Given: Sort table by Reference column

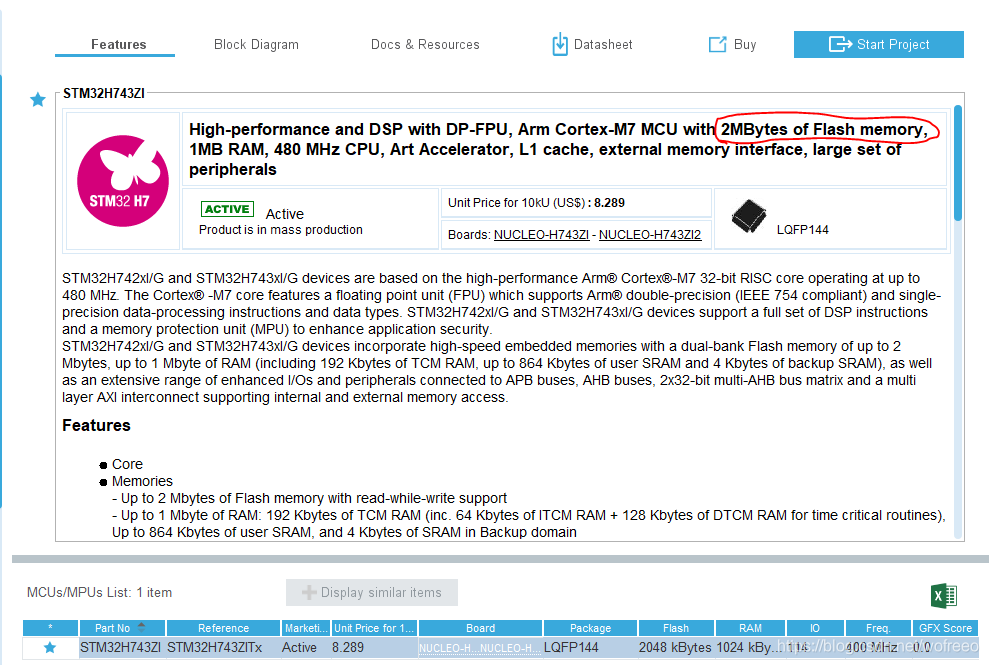Looking at the screenshot, I should 223,628.
